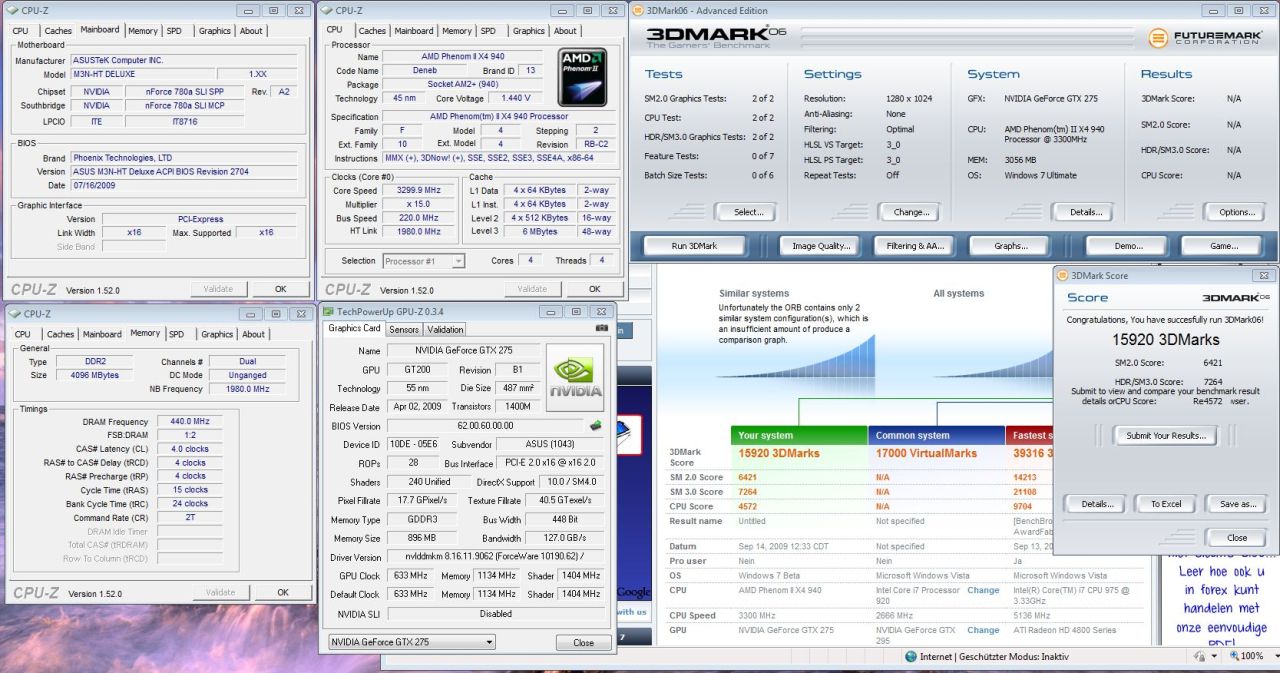Select CPU tab in CPU-Z Mainboard window
This screenshot has width=1280, height=673.
[x=20, y=31]
